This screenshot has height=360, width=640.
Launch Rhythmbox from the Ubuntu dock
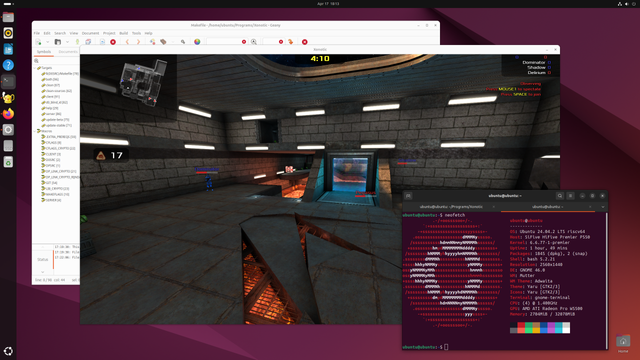click(8, 33)
